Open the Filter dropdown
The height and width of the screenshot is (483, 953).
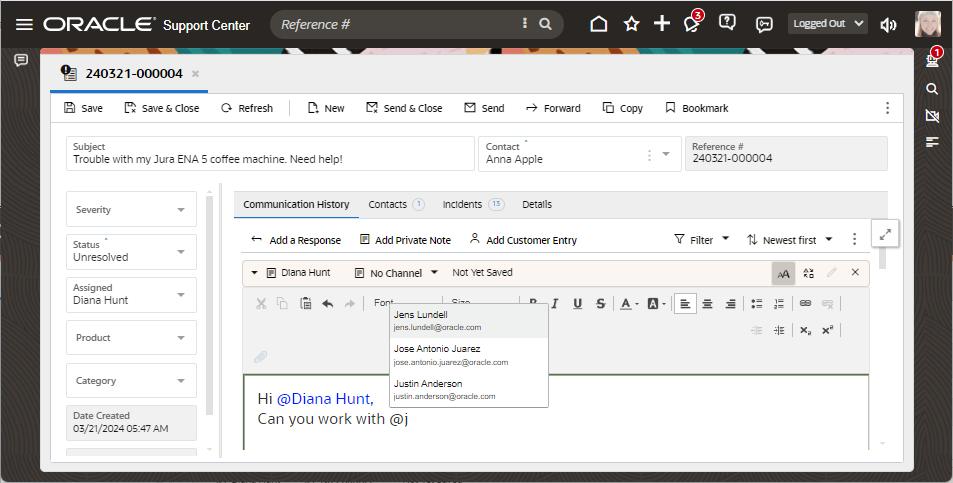click(701, 240)
